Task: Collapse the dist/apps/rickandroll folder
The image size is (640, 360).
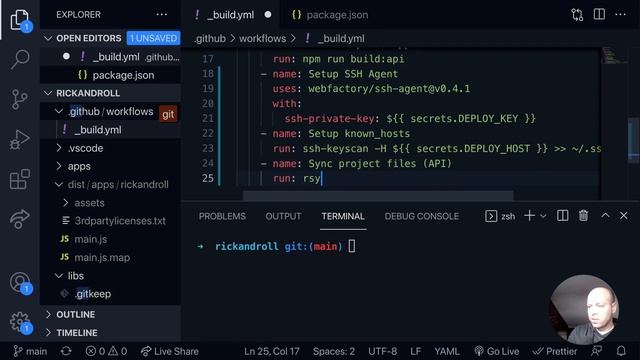Action: click(59, 184)
